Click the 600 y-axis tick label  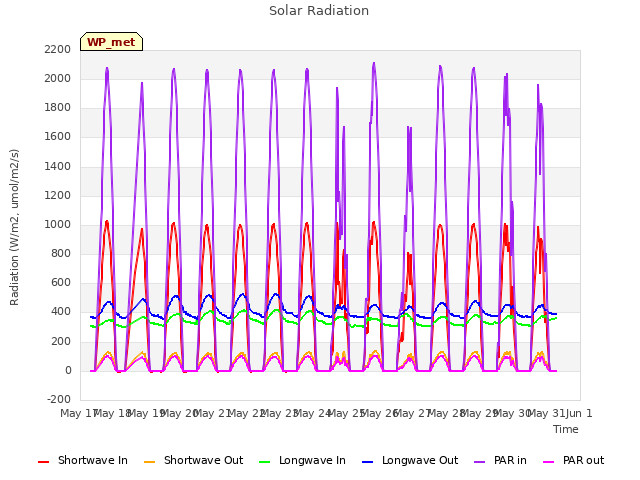pos(61,283)
